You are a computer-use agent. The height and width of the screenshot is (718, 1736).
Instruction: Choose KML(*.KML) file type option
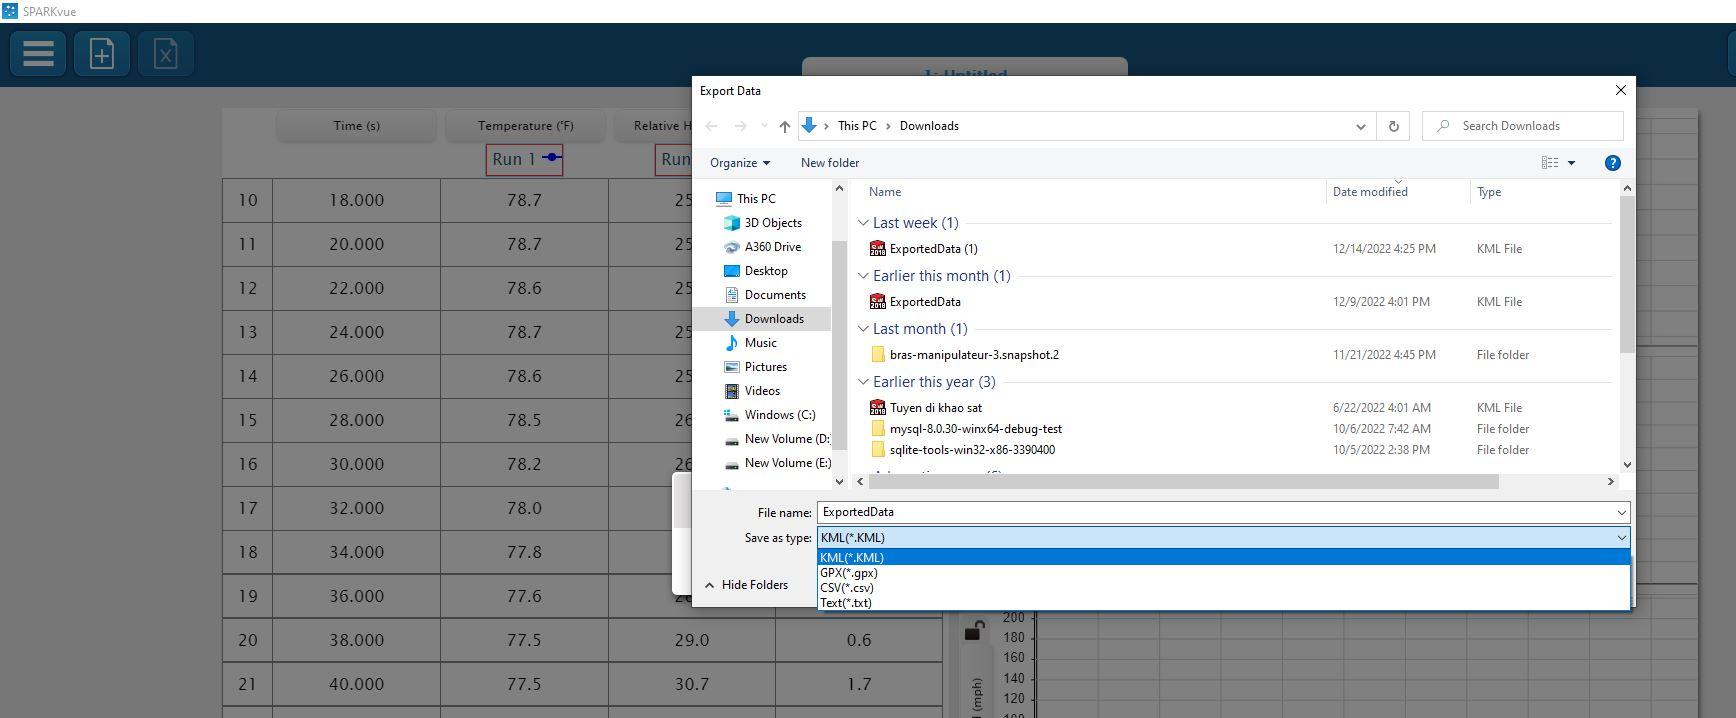(x=1223, y=558)
